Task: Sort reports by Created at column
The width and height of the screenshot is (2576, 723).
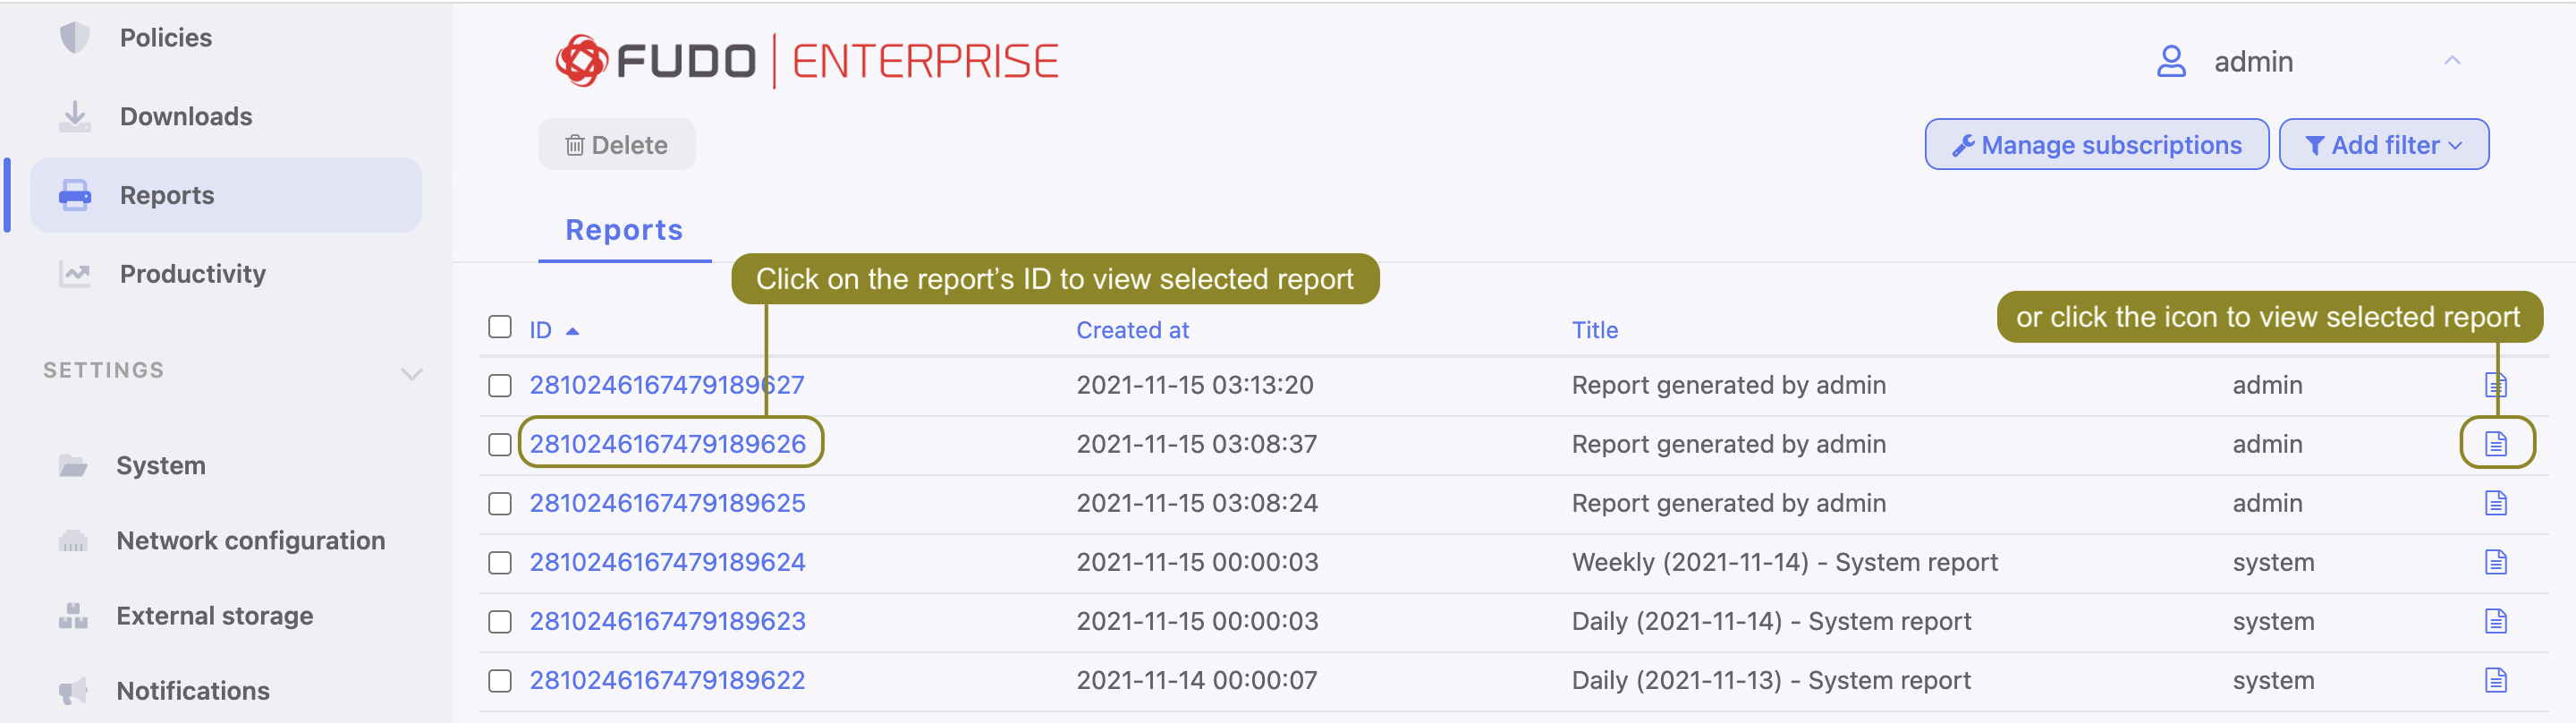Action: click(x=1132, y=330)
